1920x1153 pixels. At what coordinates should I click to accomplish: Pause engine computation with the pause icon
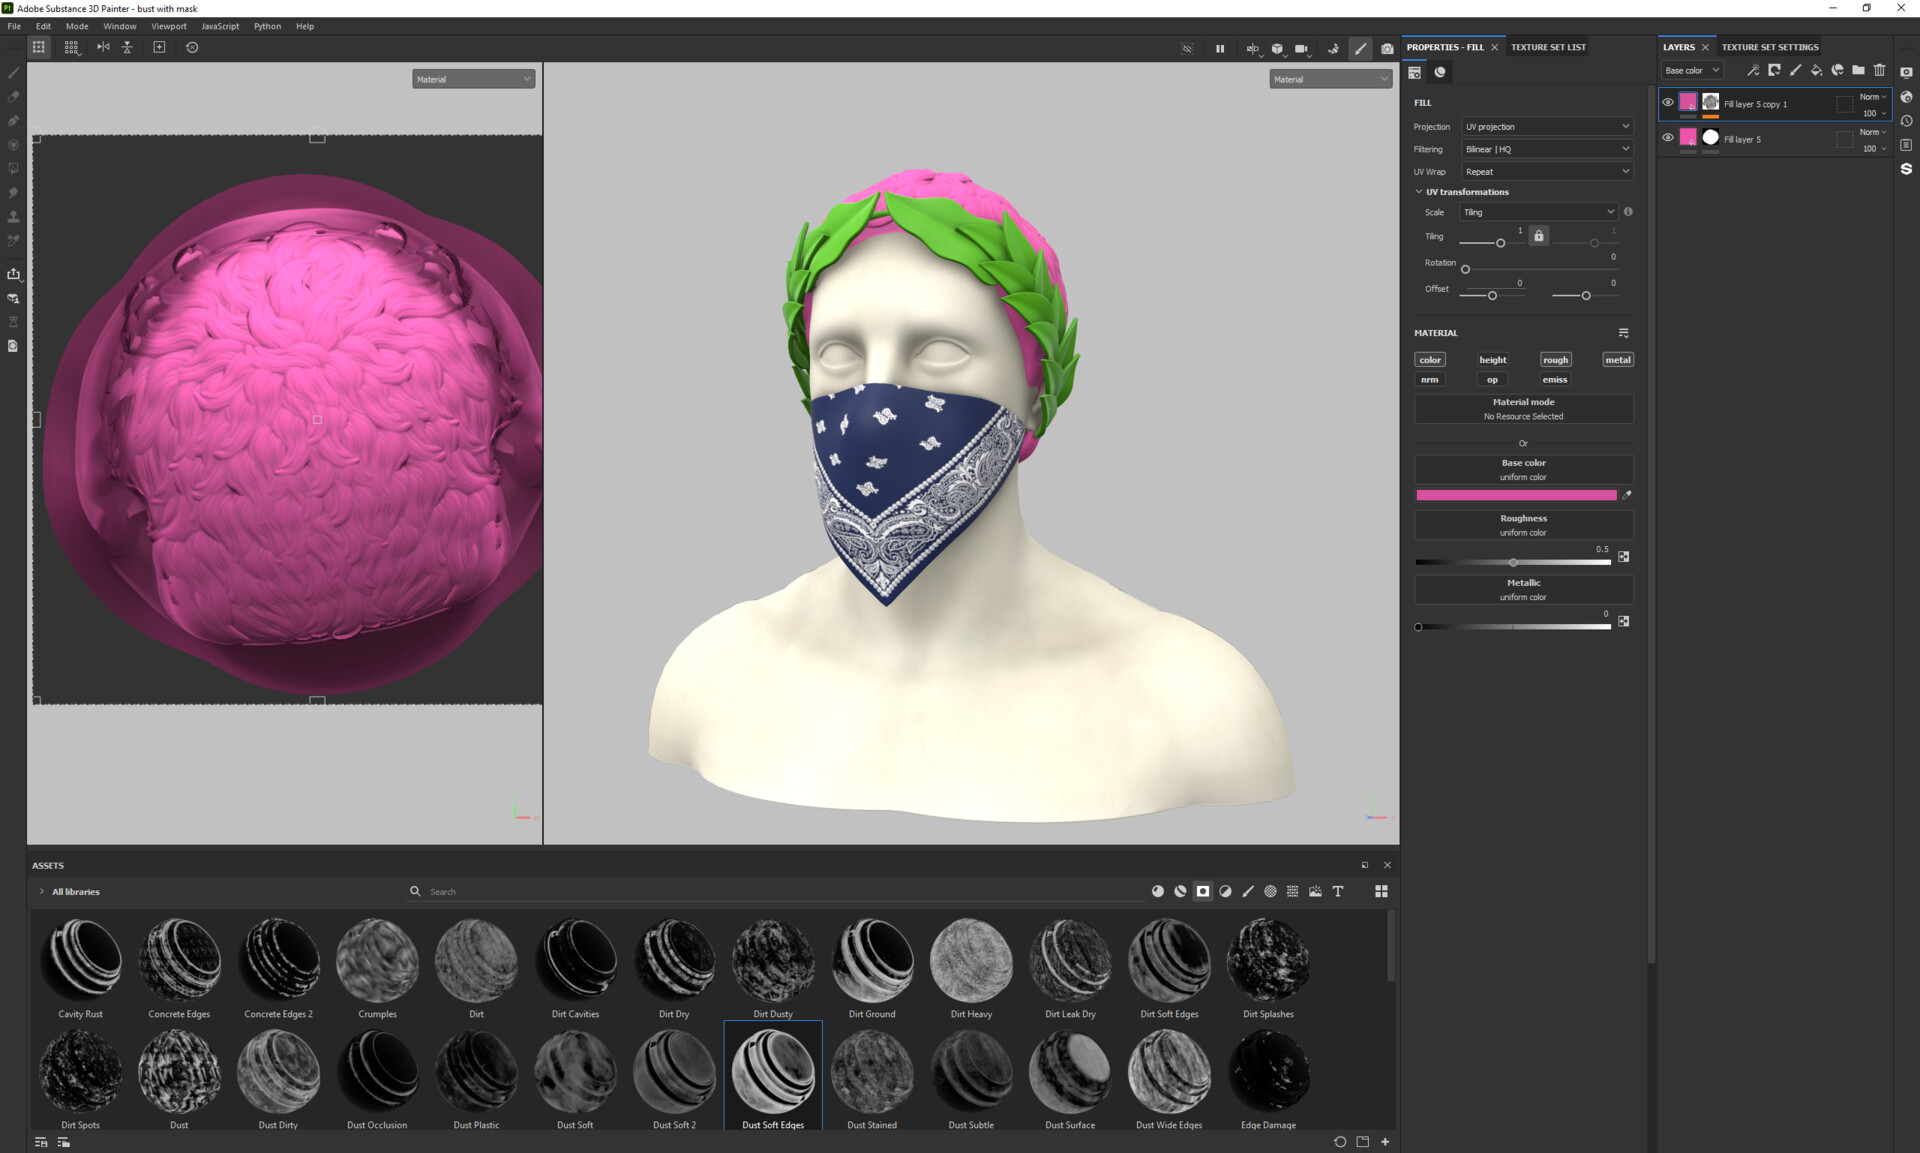1220,48
